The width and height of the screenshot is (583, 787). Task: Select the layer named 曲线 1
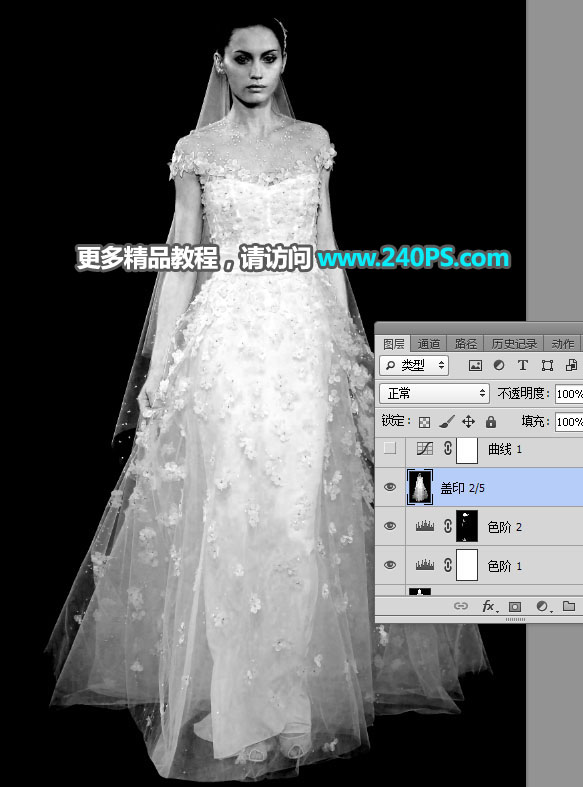505,449
